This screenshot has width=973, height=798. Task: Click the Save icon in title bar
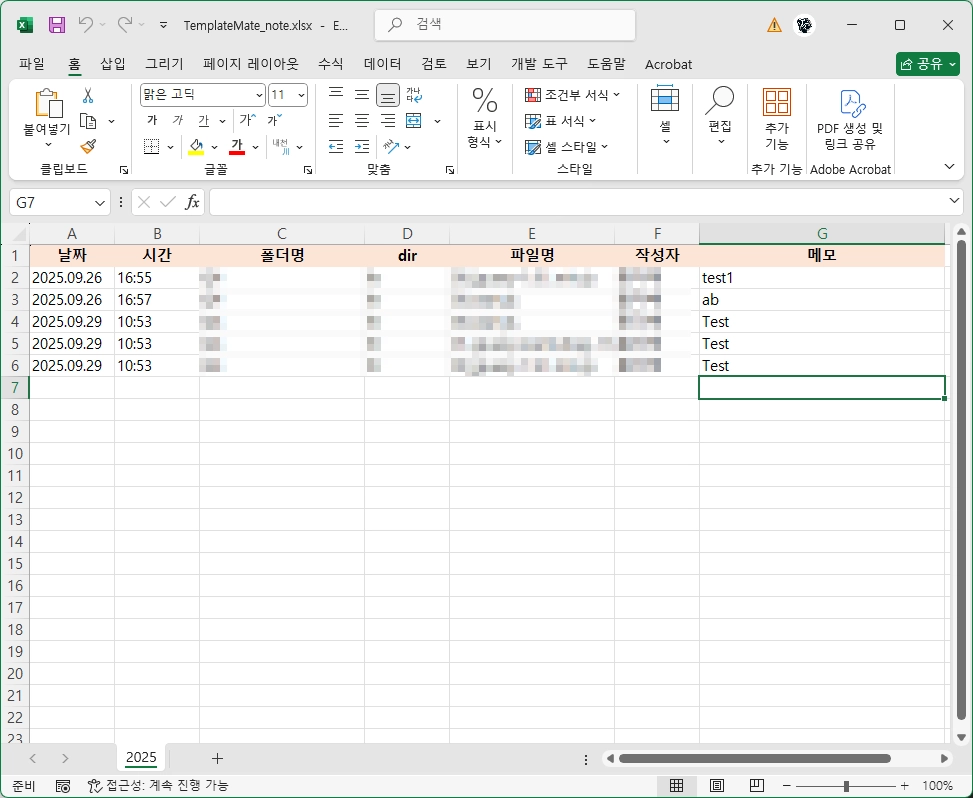coord(56,25)
